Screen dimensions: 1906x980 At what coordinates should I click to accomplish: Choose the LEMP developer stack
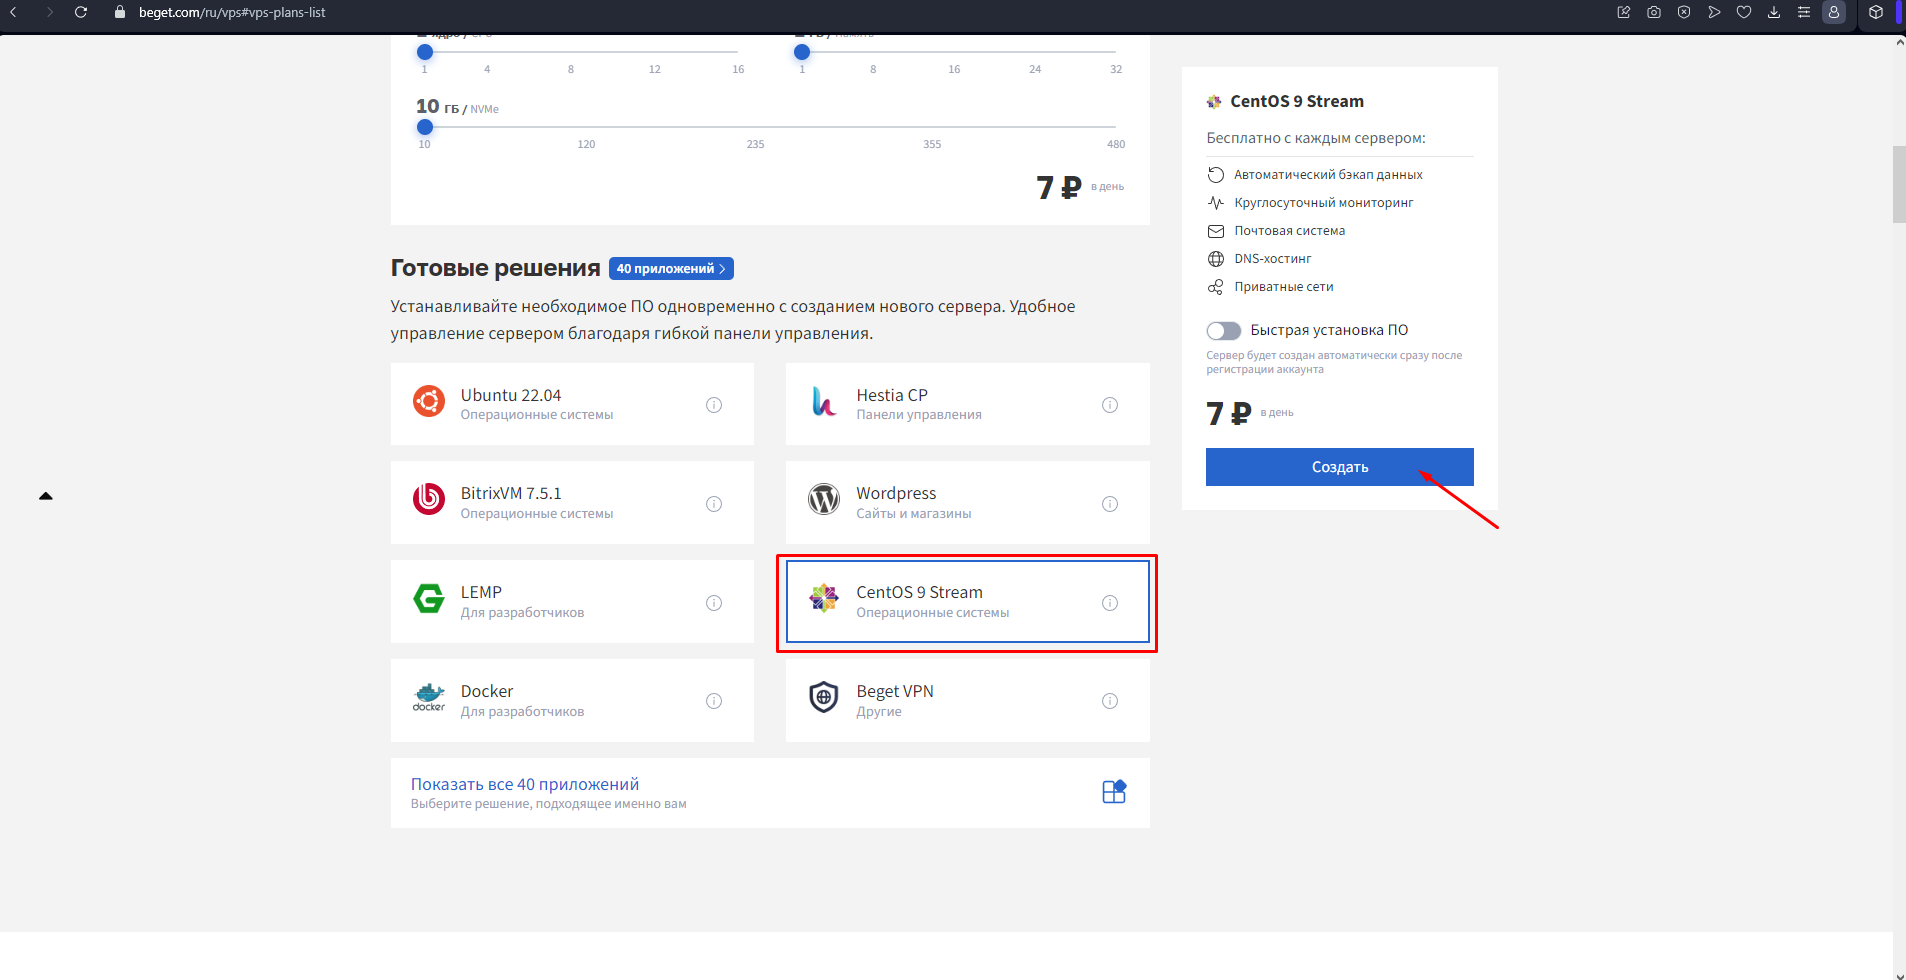coord(572,602)
